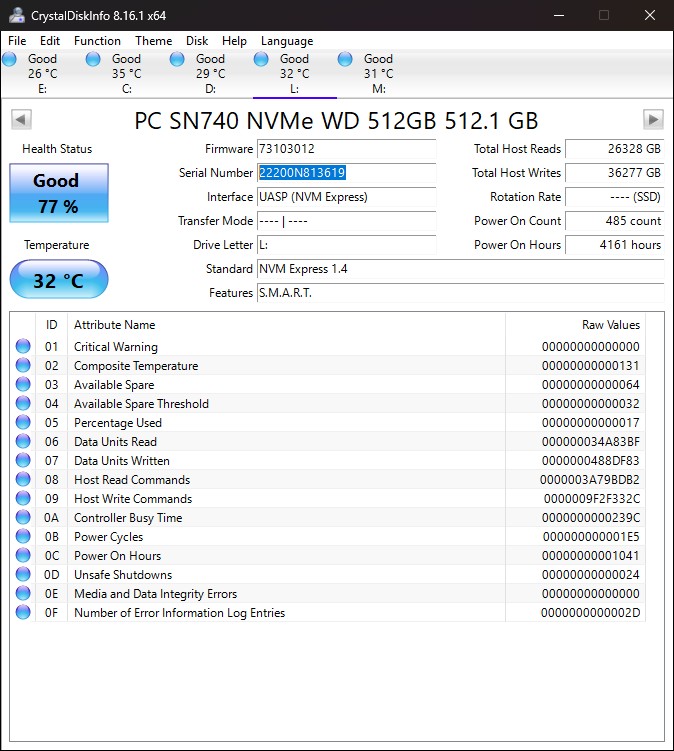
Task: Go to previous disk with left arrow
Action: pyautogui.click(x=21, y=119)
